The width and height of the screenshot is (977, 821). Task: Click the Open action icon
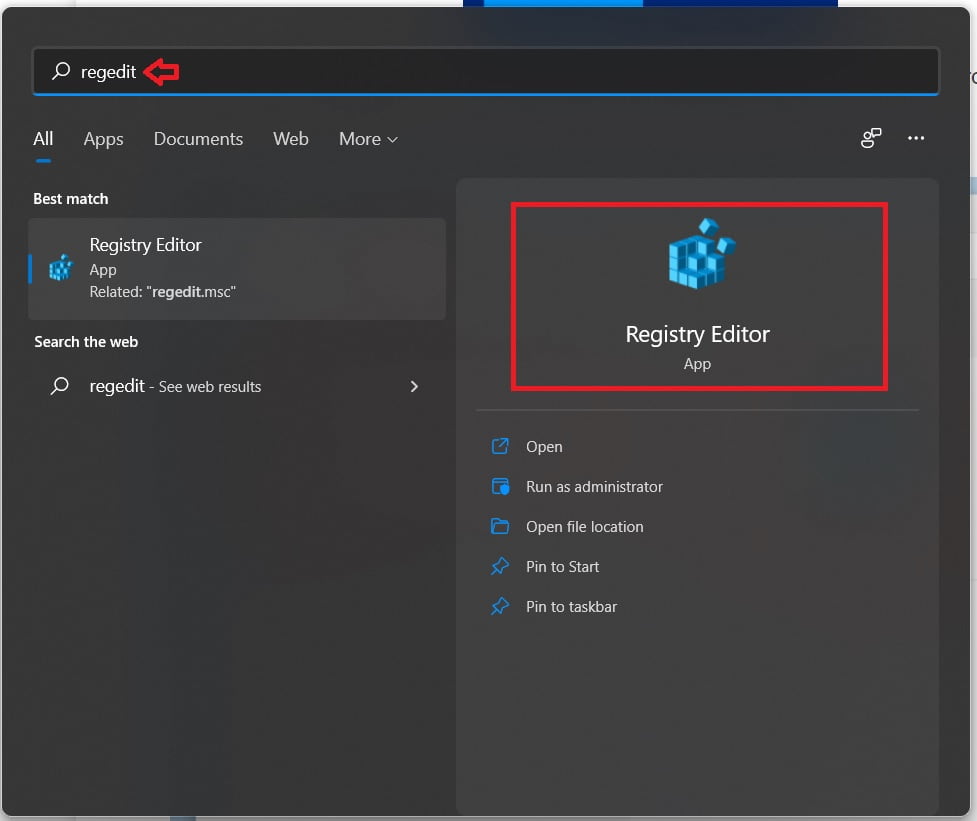[500, 446]
